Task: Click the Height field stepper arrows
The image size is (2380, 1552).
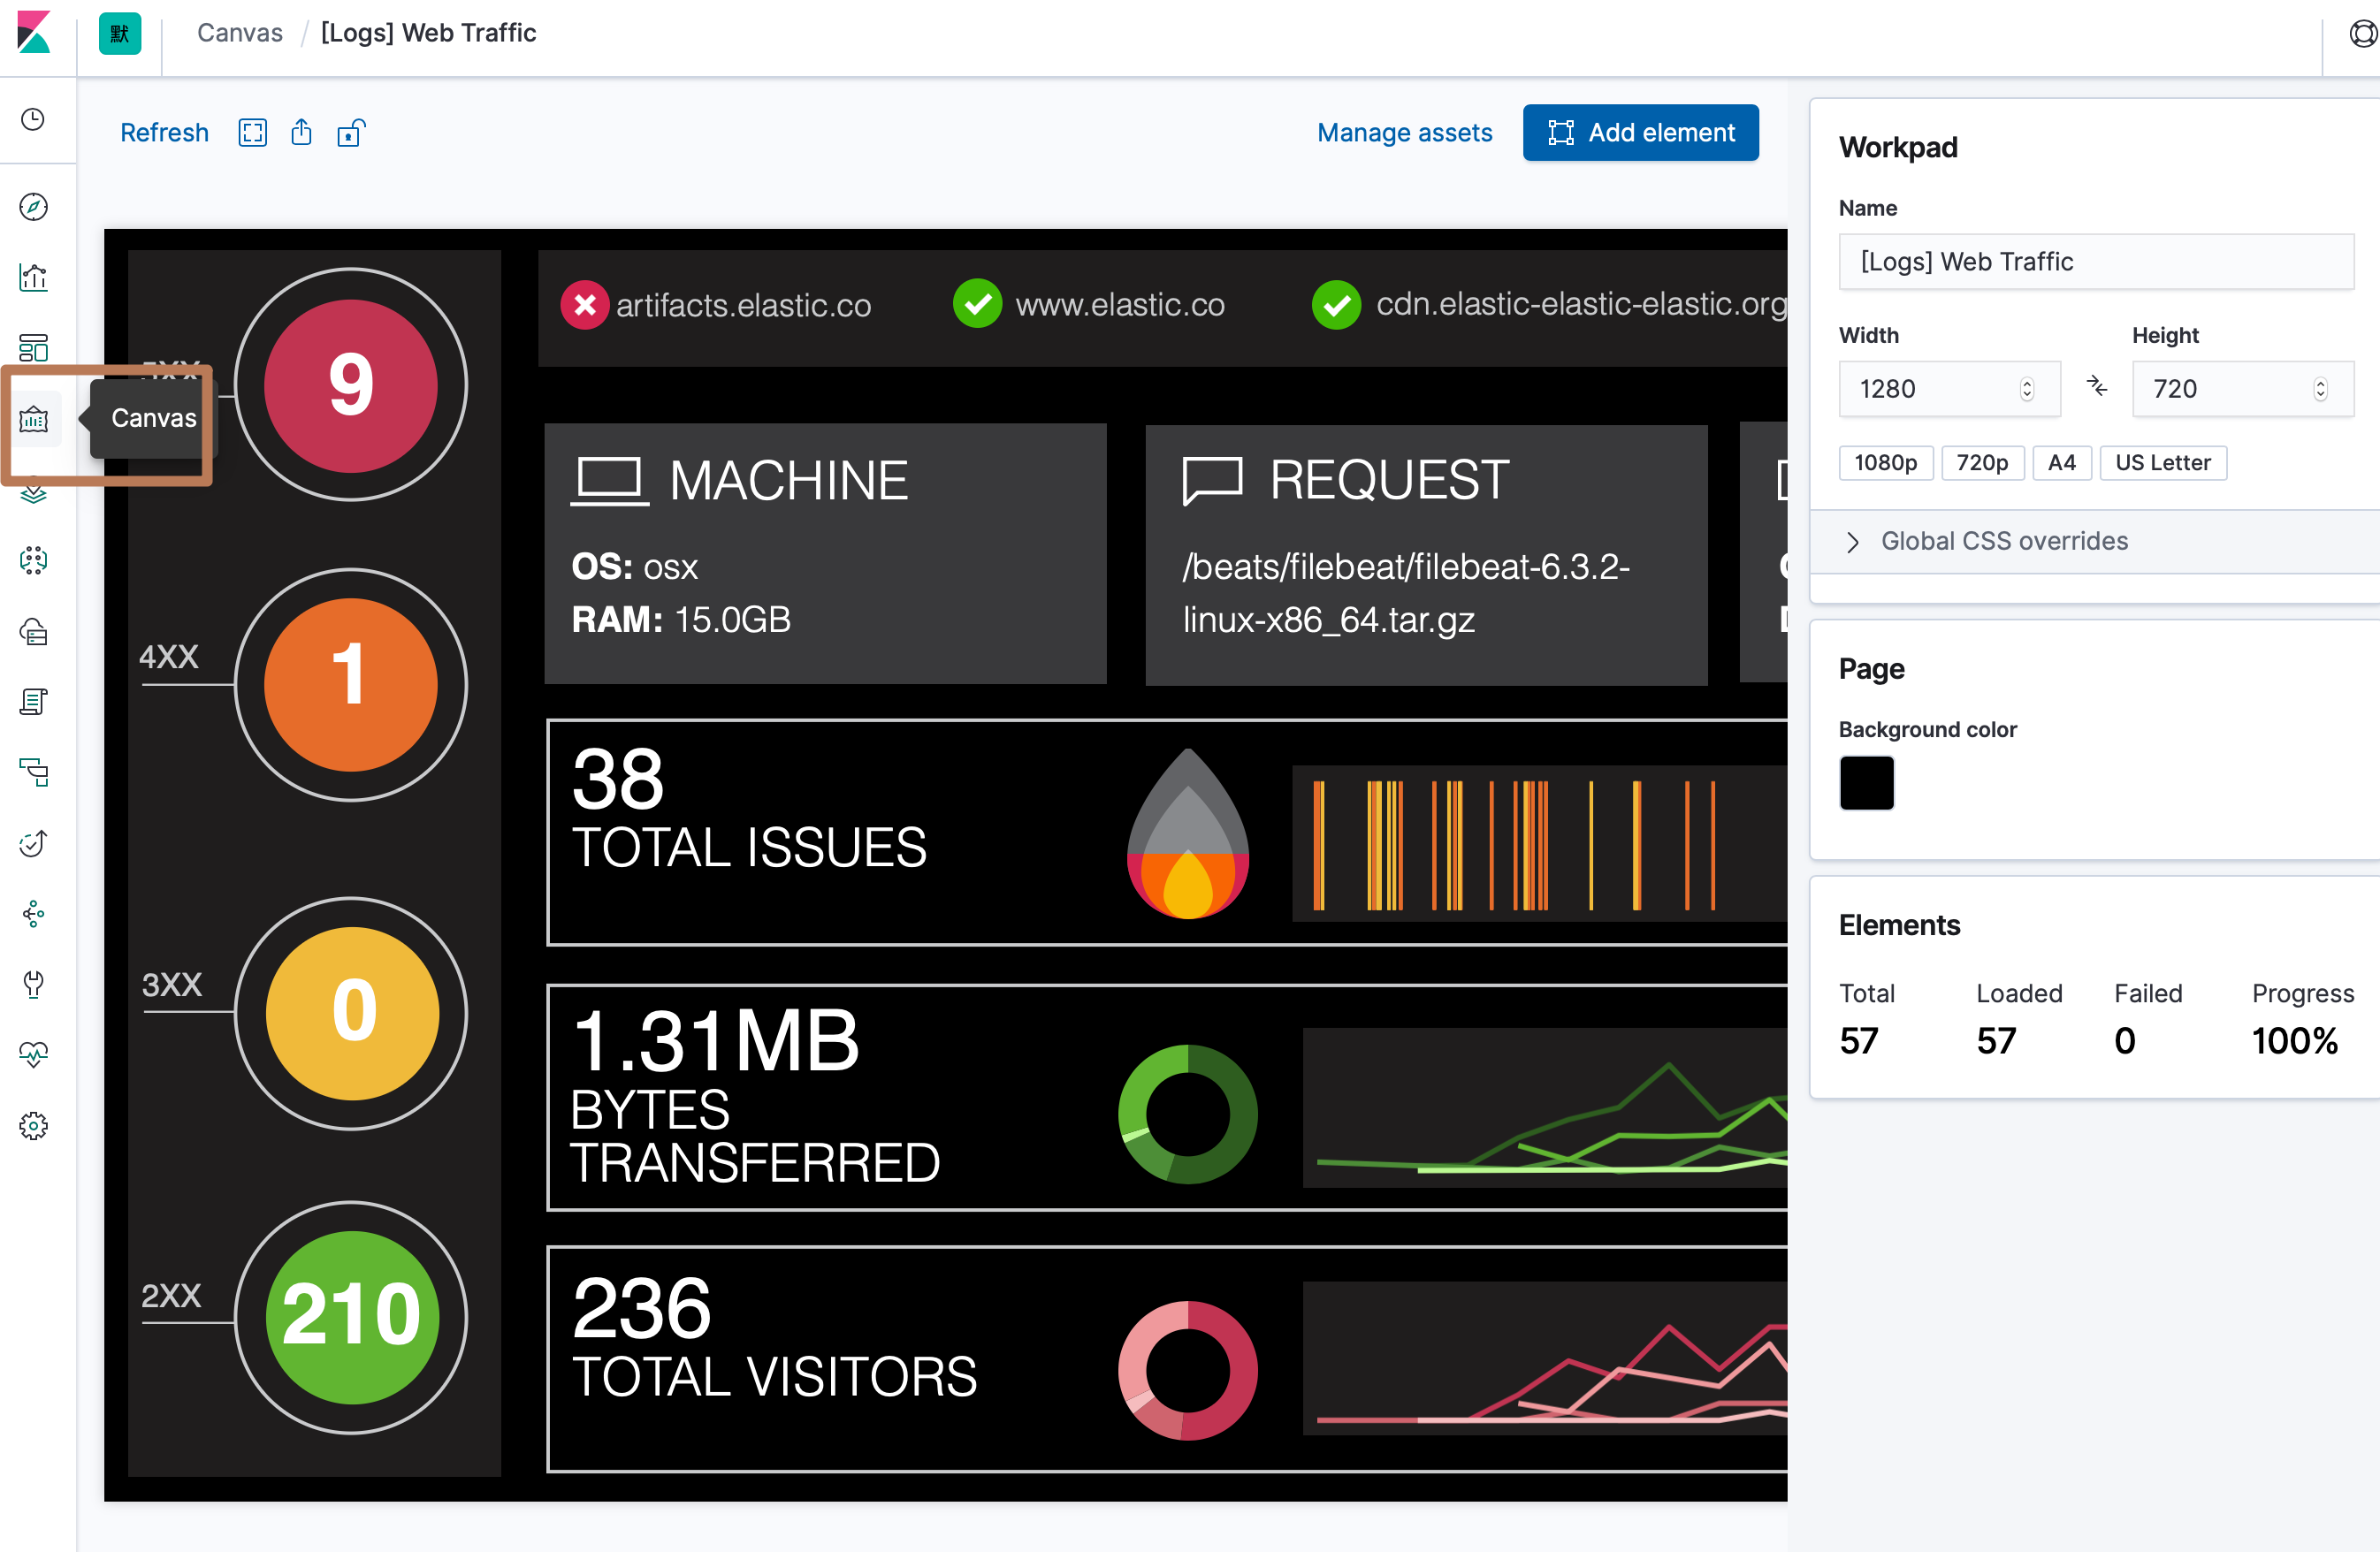Action: (2319, 389)
